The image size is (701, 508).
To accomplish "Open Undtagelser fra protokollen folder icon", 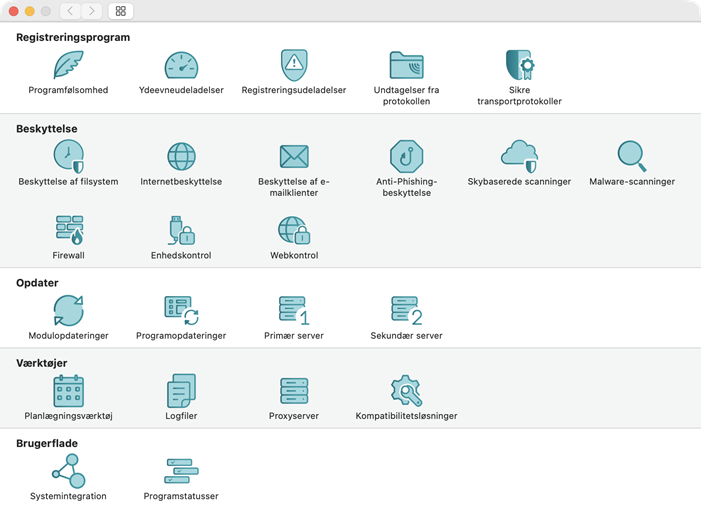I will pyautogui.click(x=406, y=65).
